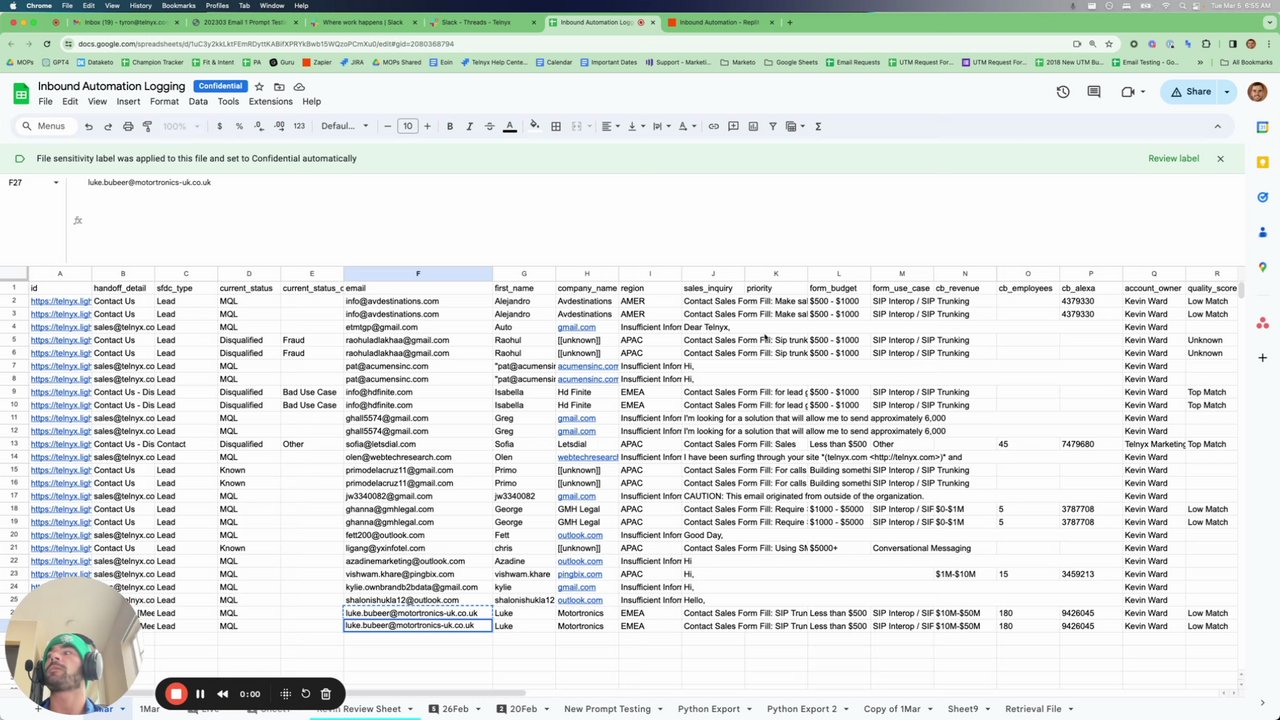Viewport: 1280px width, 720px height.
Task: Print the spreadsheet using toolbar icon
Action: click(128, 126)
